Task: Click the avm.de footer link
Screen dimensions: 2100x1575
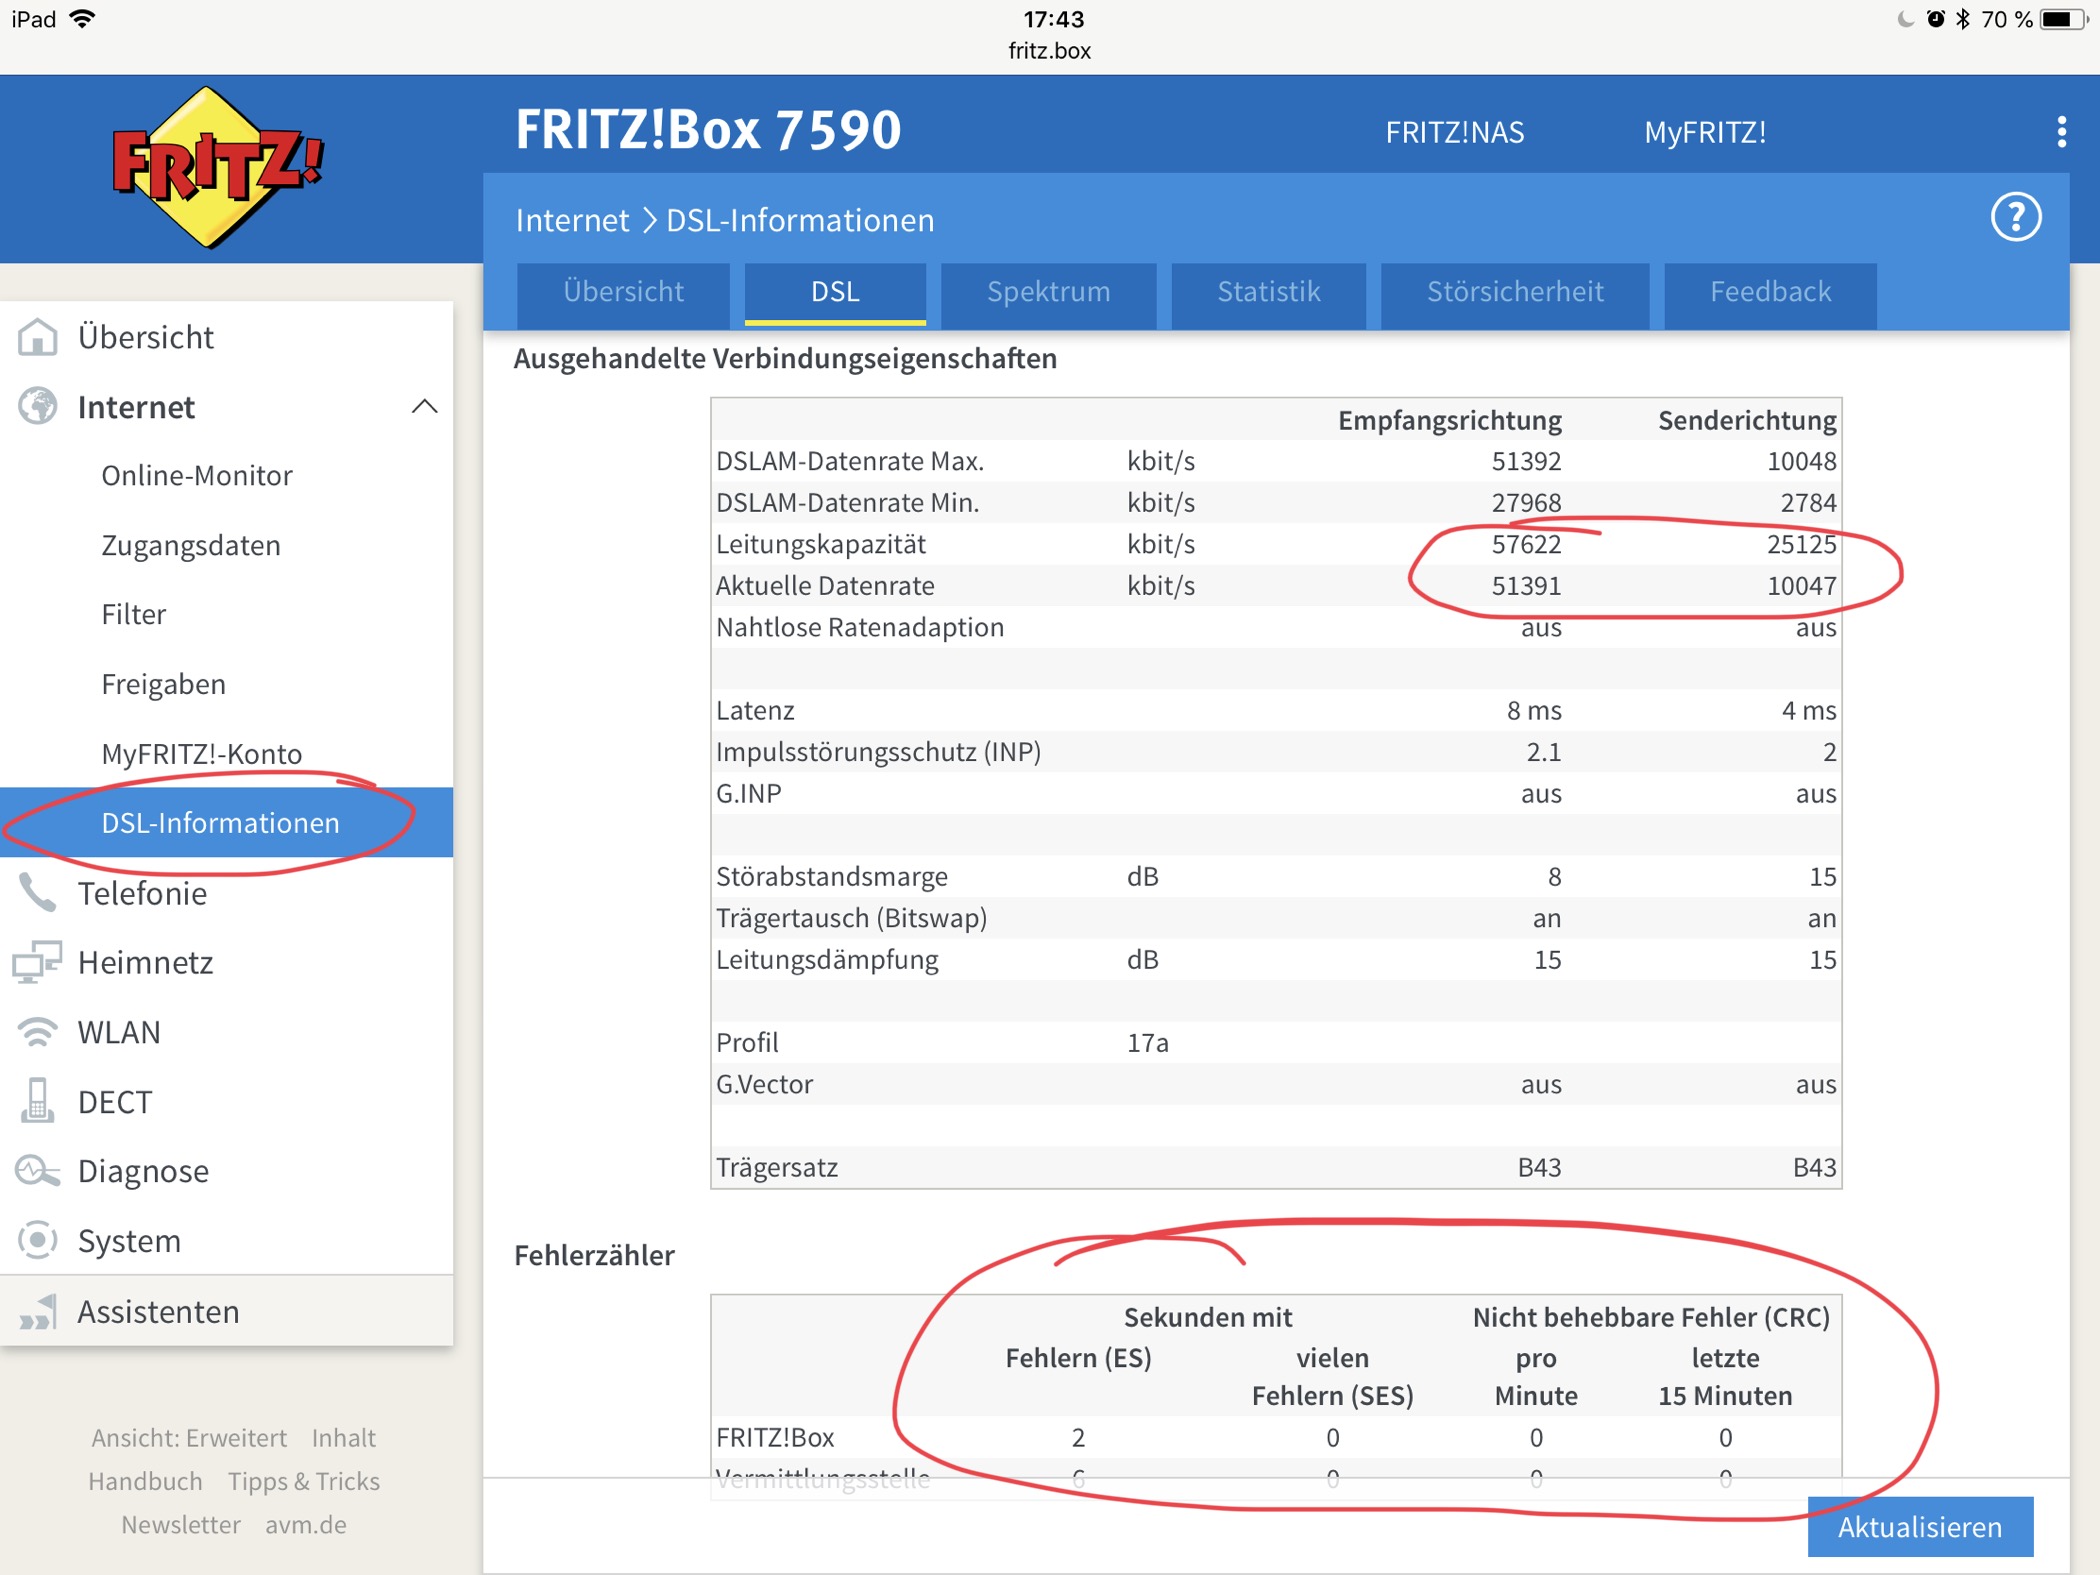Action: point(305,1524)
